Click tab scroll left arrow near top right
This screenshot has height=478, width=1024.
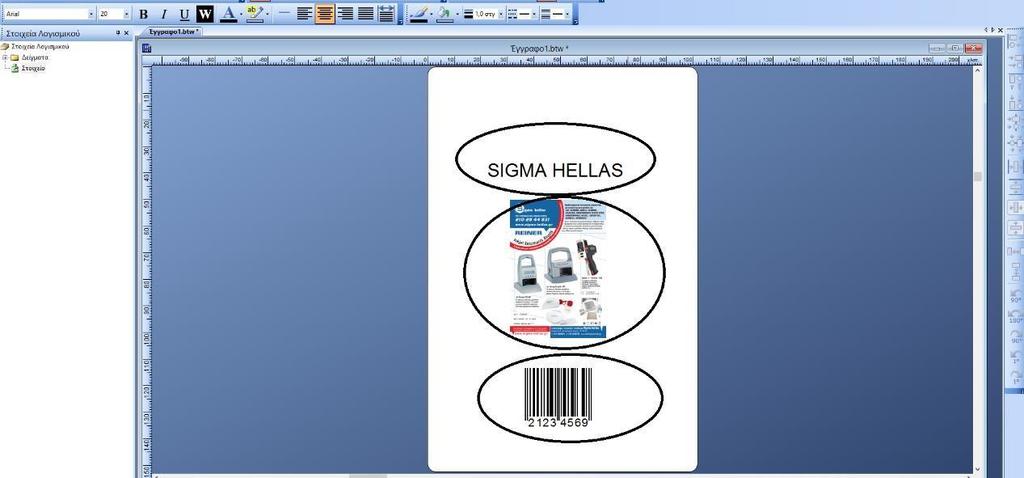tap(986, 30)
